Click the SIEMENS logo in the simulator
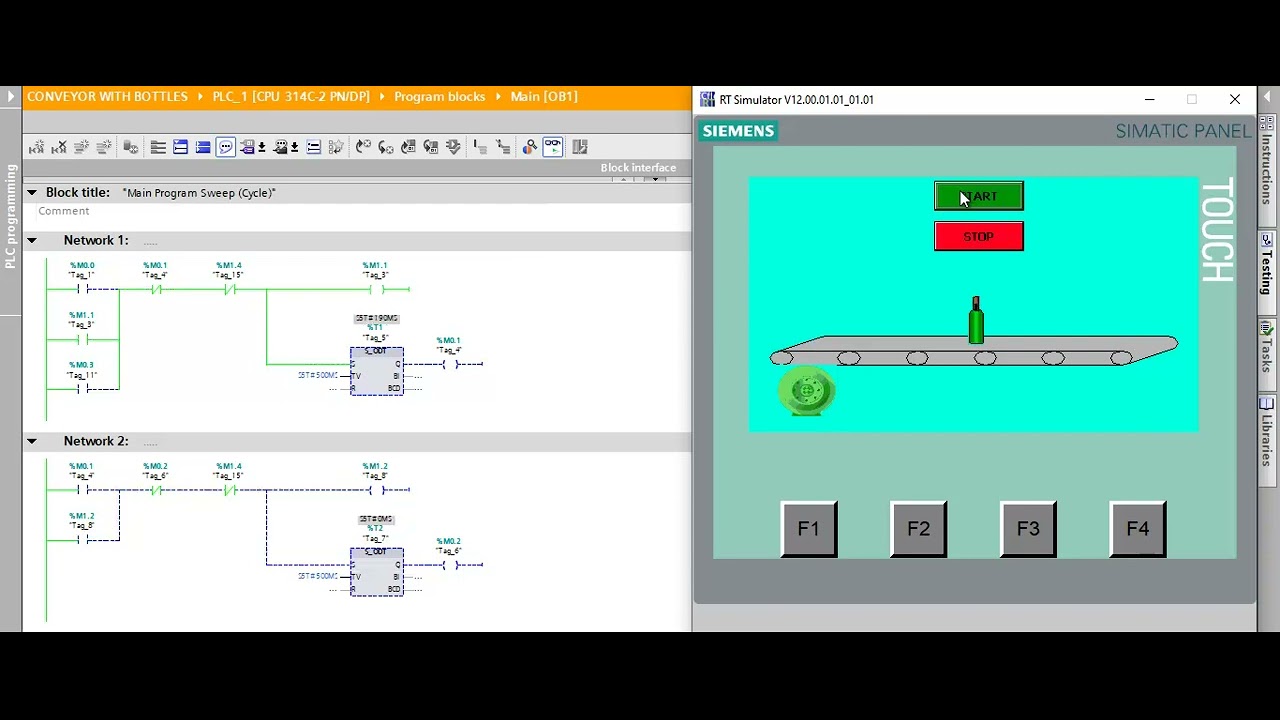This screenshot has height=720, width=1280. click(x=738, y=131)
